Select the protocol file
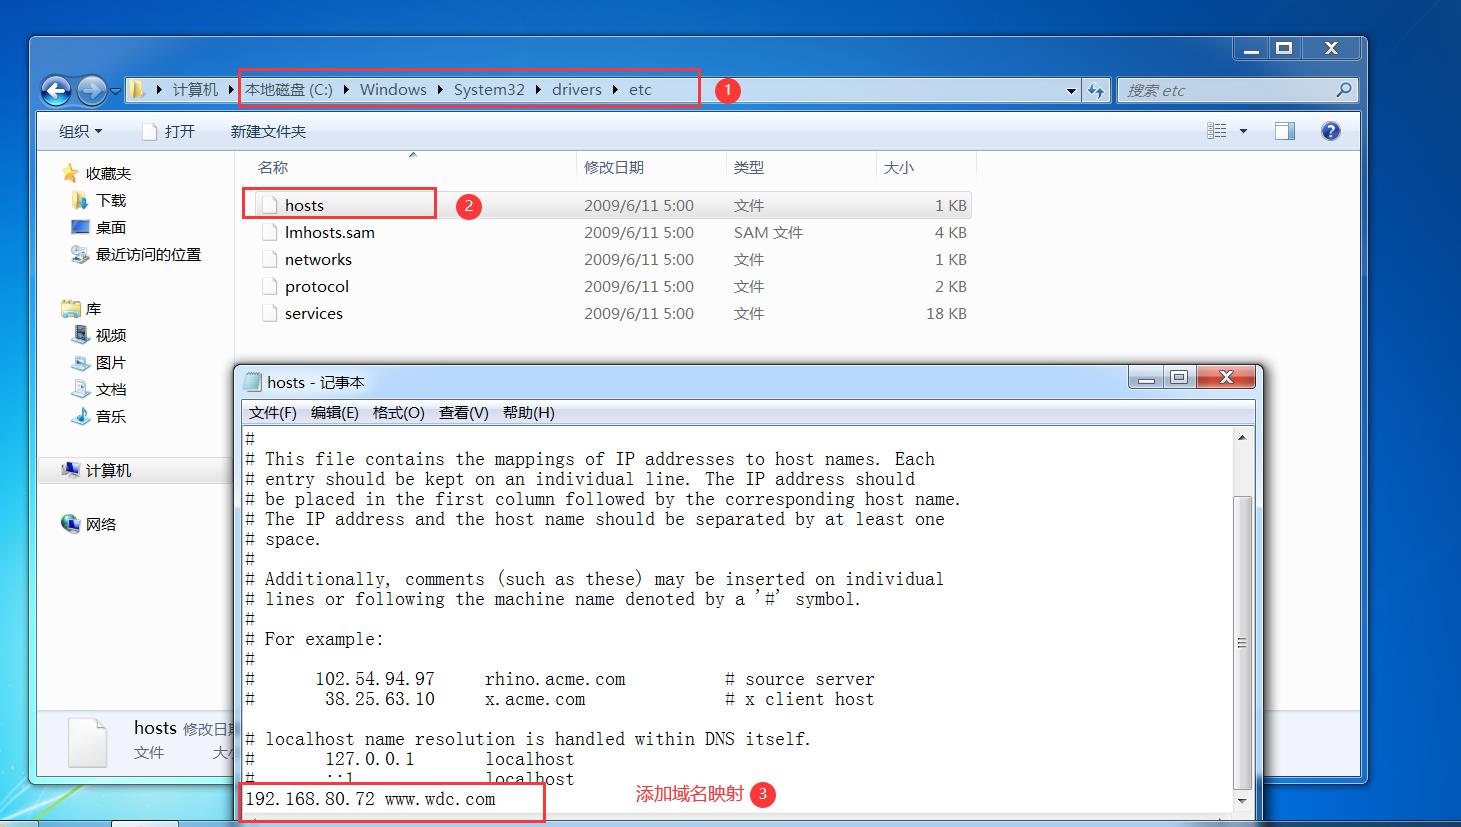The height and width of the screenshot is (827, 1461). point(317,286)
